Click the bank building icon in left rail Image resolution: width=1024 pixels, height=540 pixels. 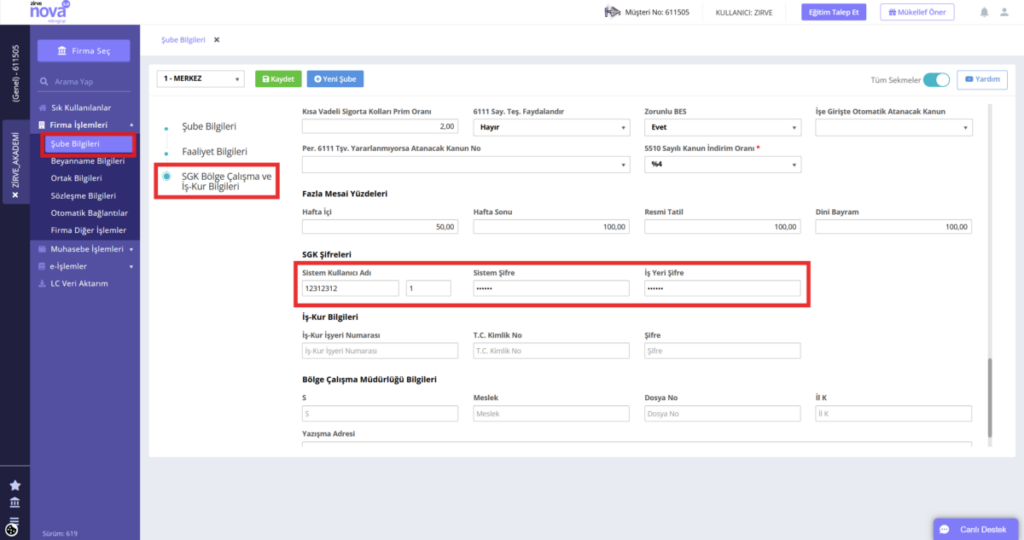pyautogui.click(x=15, y=502)
